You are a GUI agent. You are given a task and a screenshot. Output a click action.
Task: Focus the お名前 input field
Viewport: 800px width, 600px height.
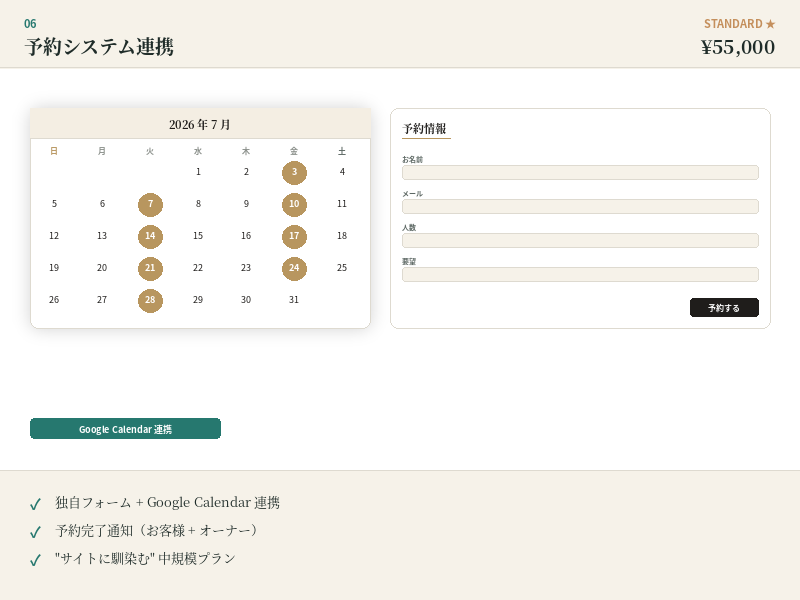click(580, 172)
